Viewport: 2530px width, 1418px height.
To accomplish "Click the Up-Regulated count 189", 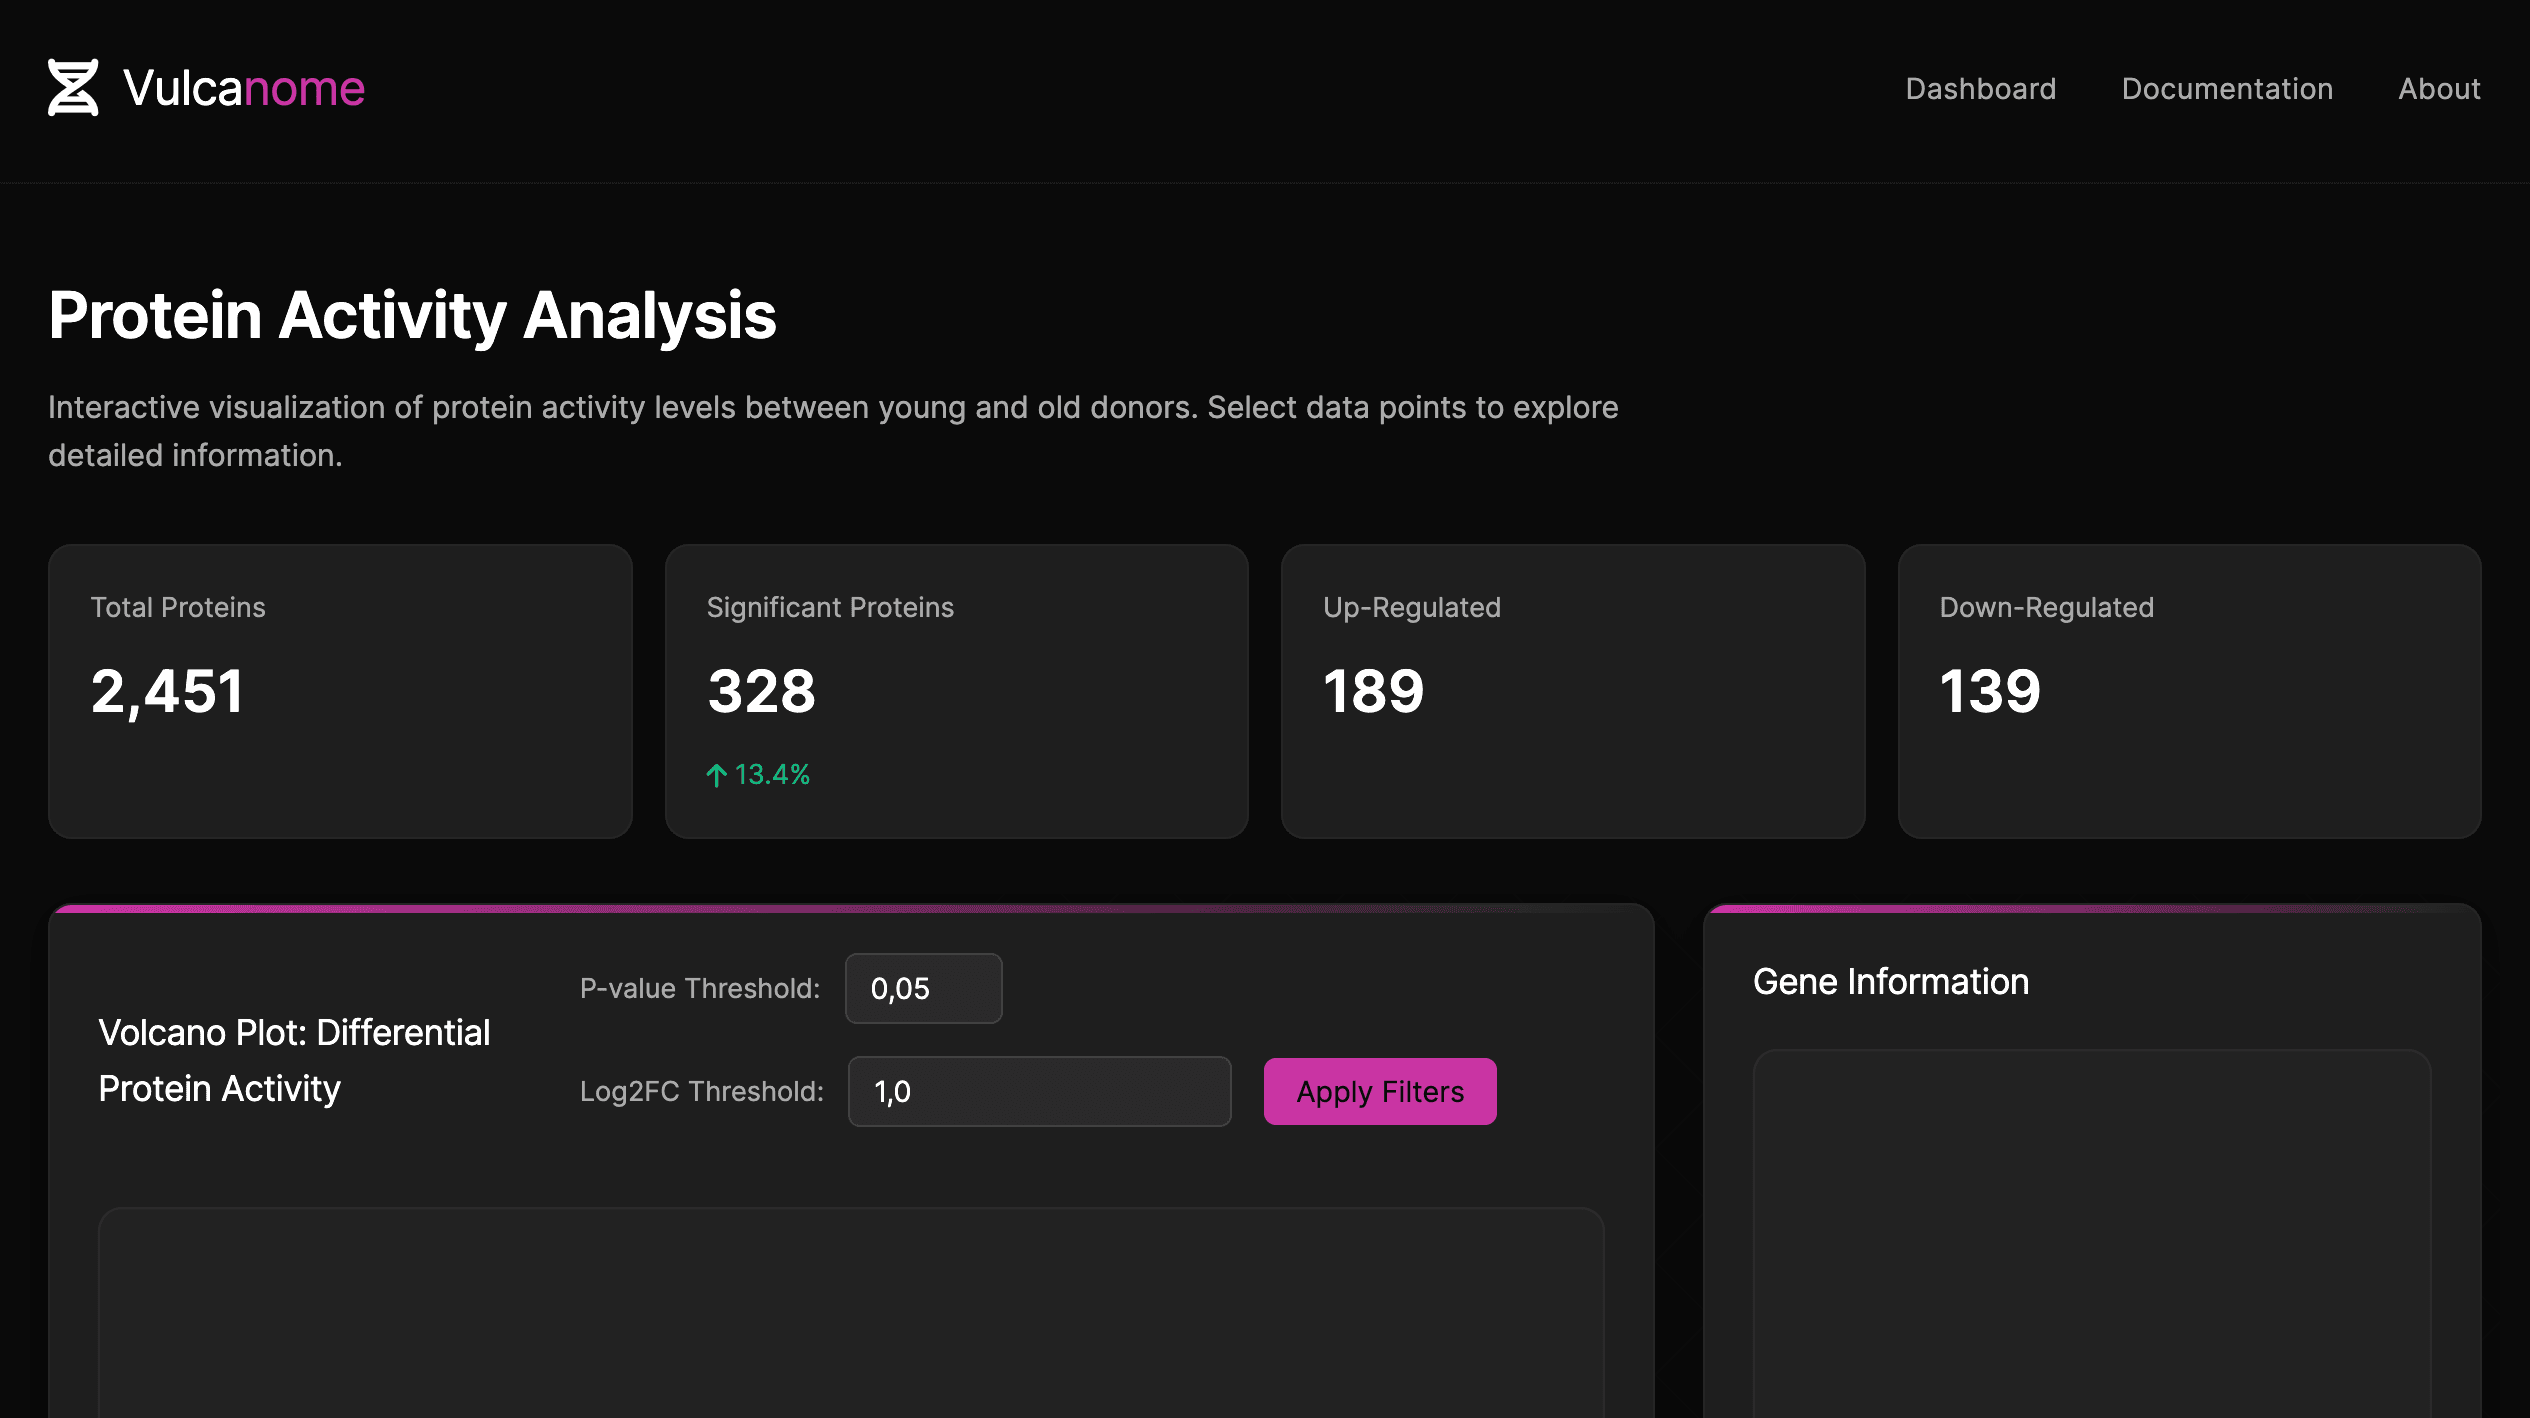I will tap(1373, 691).
